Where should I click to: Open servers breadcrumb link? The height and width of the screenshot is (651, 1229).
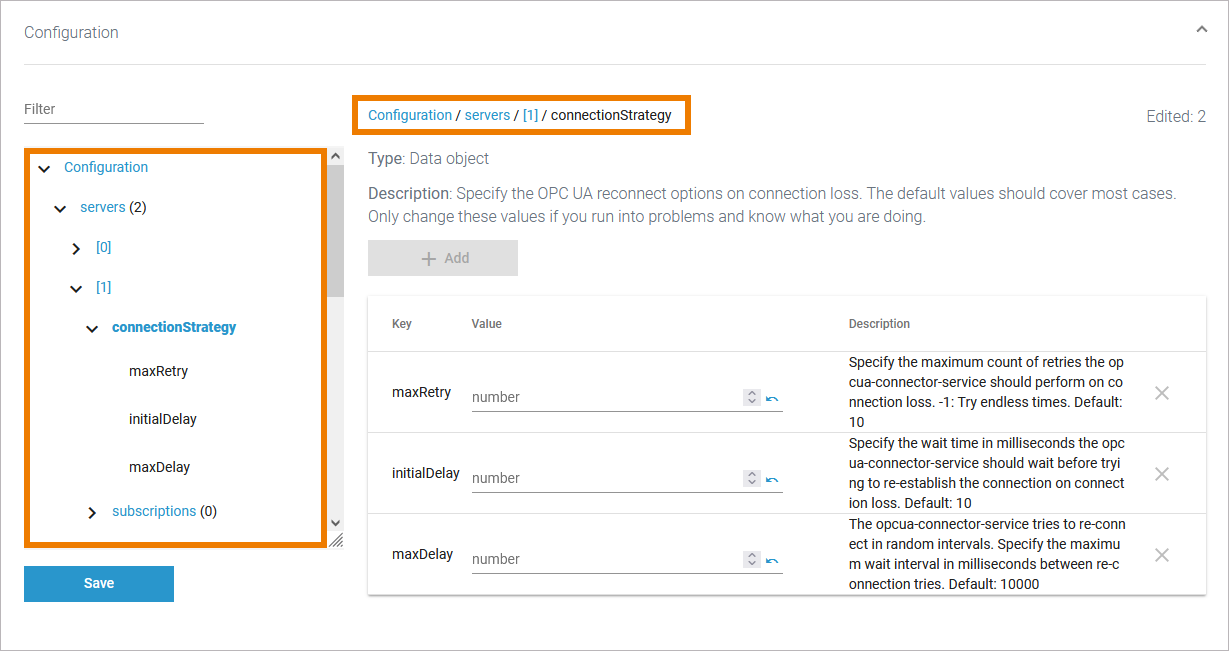click(487, 115)
